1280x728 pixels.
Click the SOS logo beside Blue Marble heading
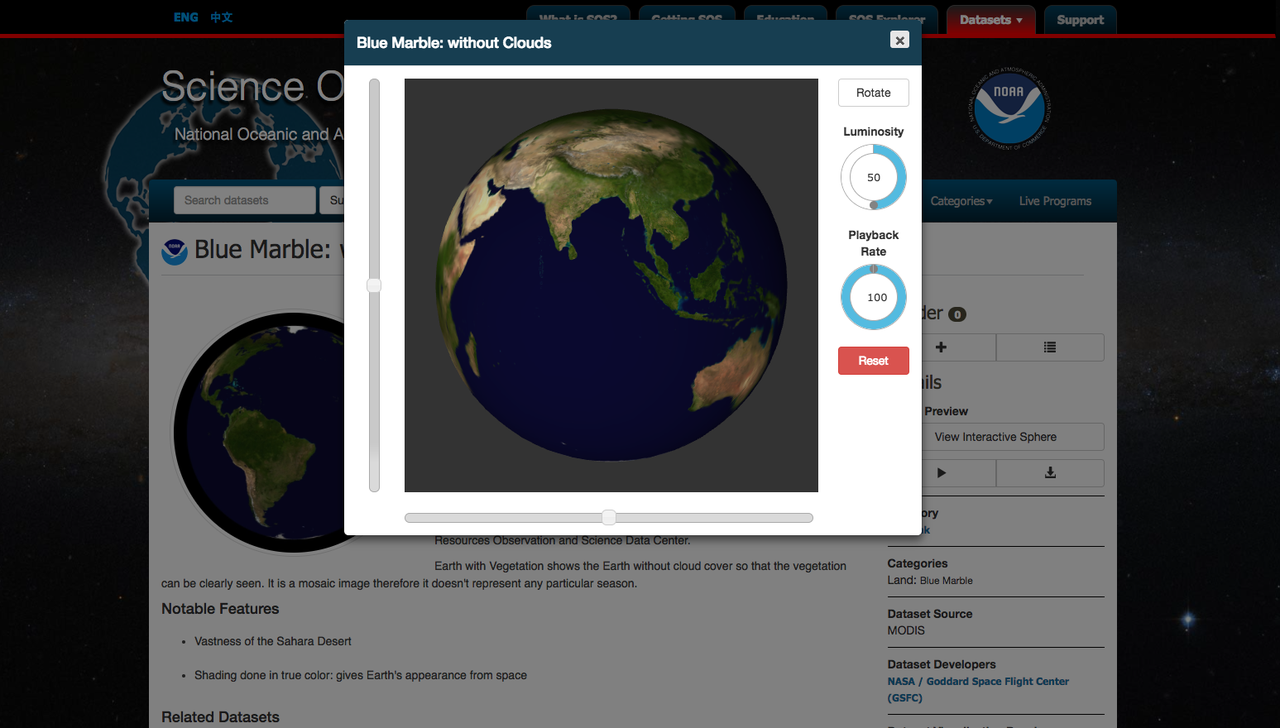point(175,252)
